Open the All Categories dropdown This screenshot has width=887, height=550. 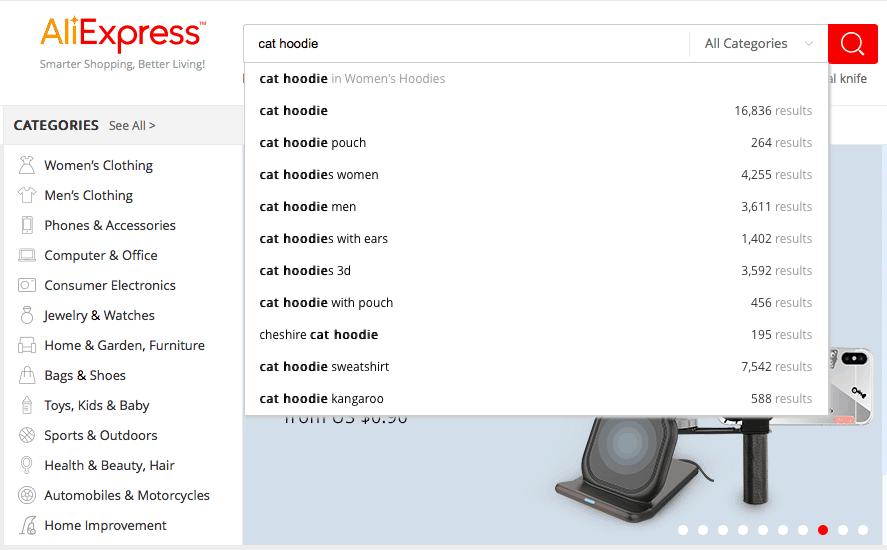point(758,44)
